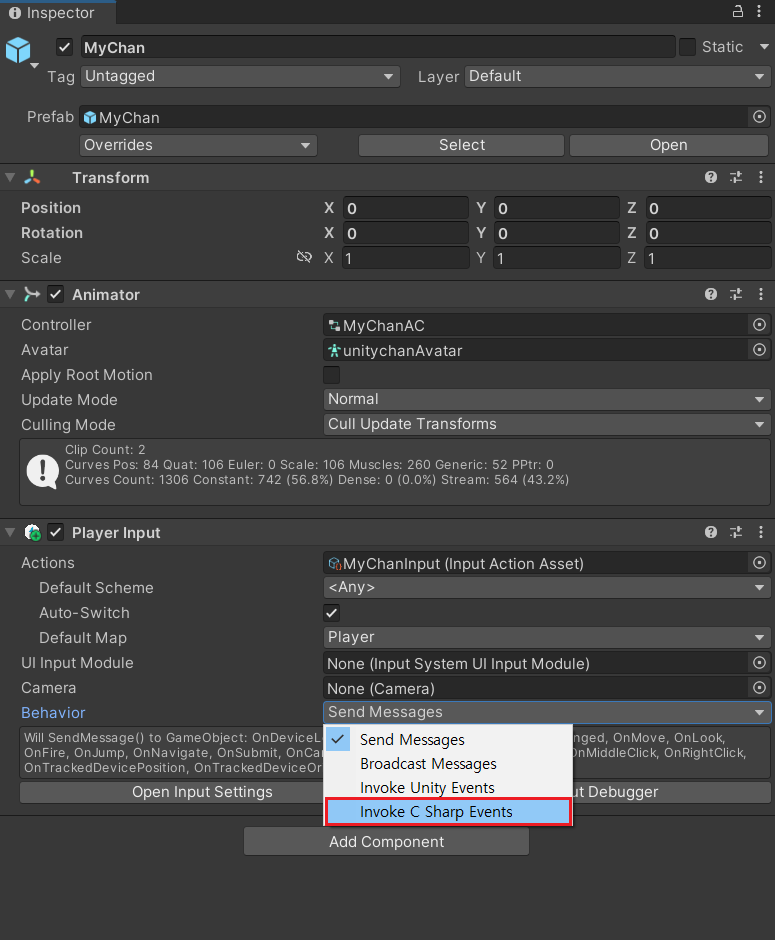Click the Animator info warning bubble icon
This screenshot has width=775, height=940.
tap(43, 472)
